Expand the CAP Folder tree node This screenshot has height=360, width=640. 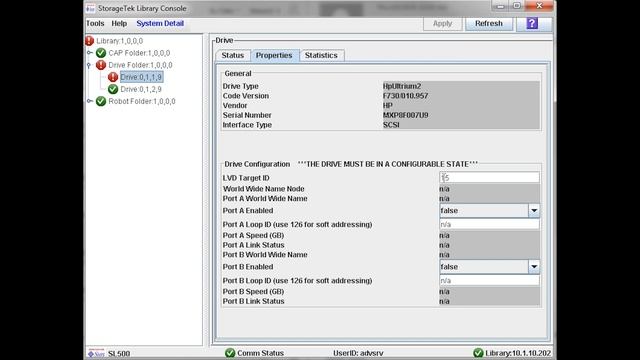(x=89, y=53)
